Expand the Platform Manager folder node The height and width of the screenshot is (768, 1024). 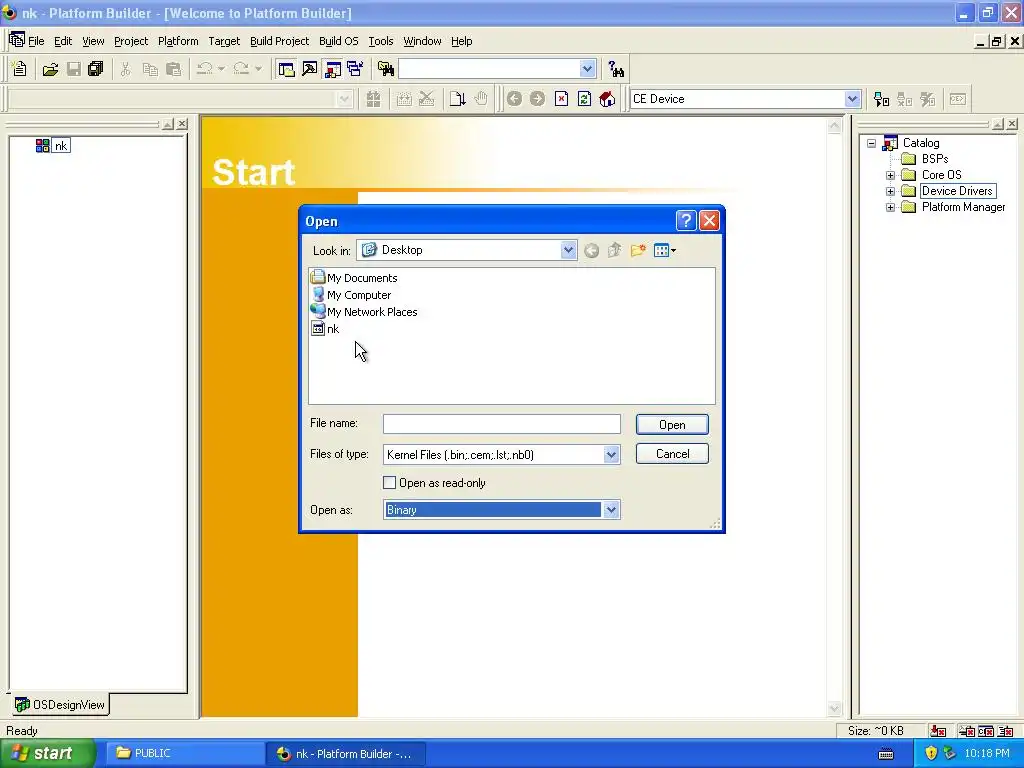(890, 207)
